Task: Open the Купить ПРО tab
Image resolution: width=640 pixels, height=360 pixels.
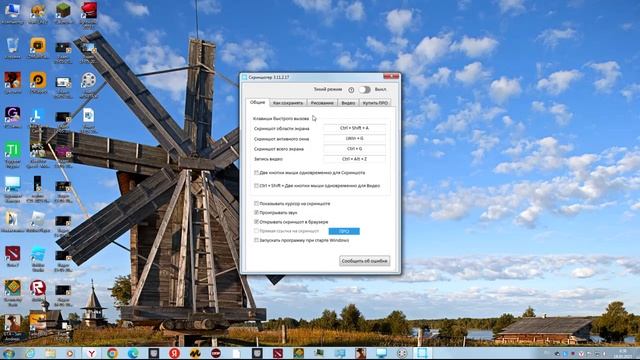Action: tap(375, 103)
